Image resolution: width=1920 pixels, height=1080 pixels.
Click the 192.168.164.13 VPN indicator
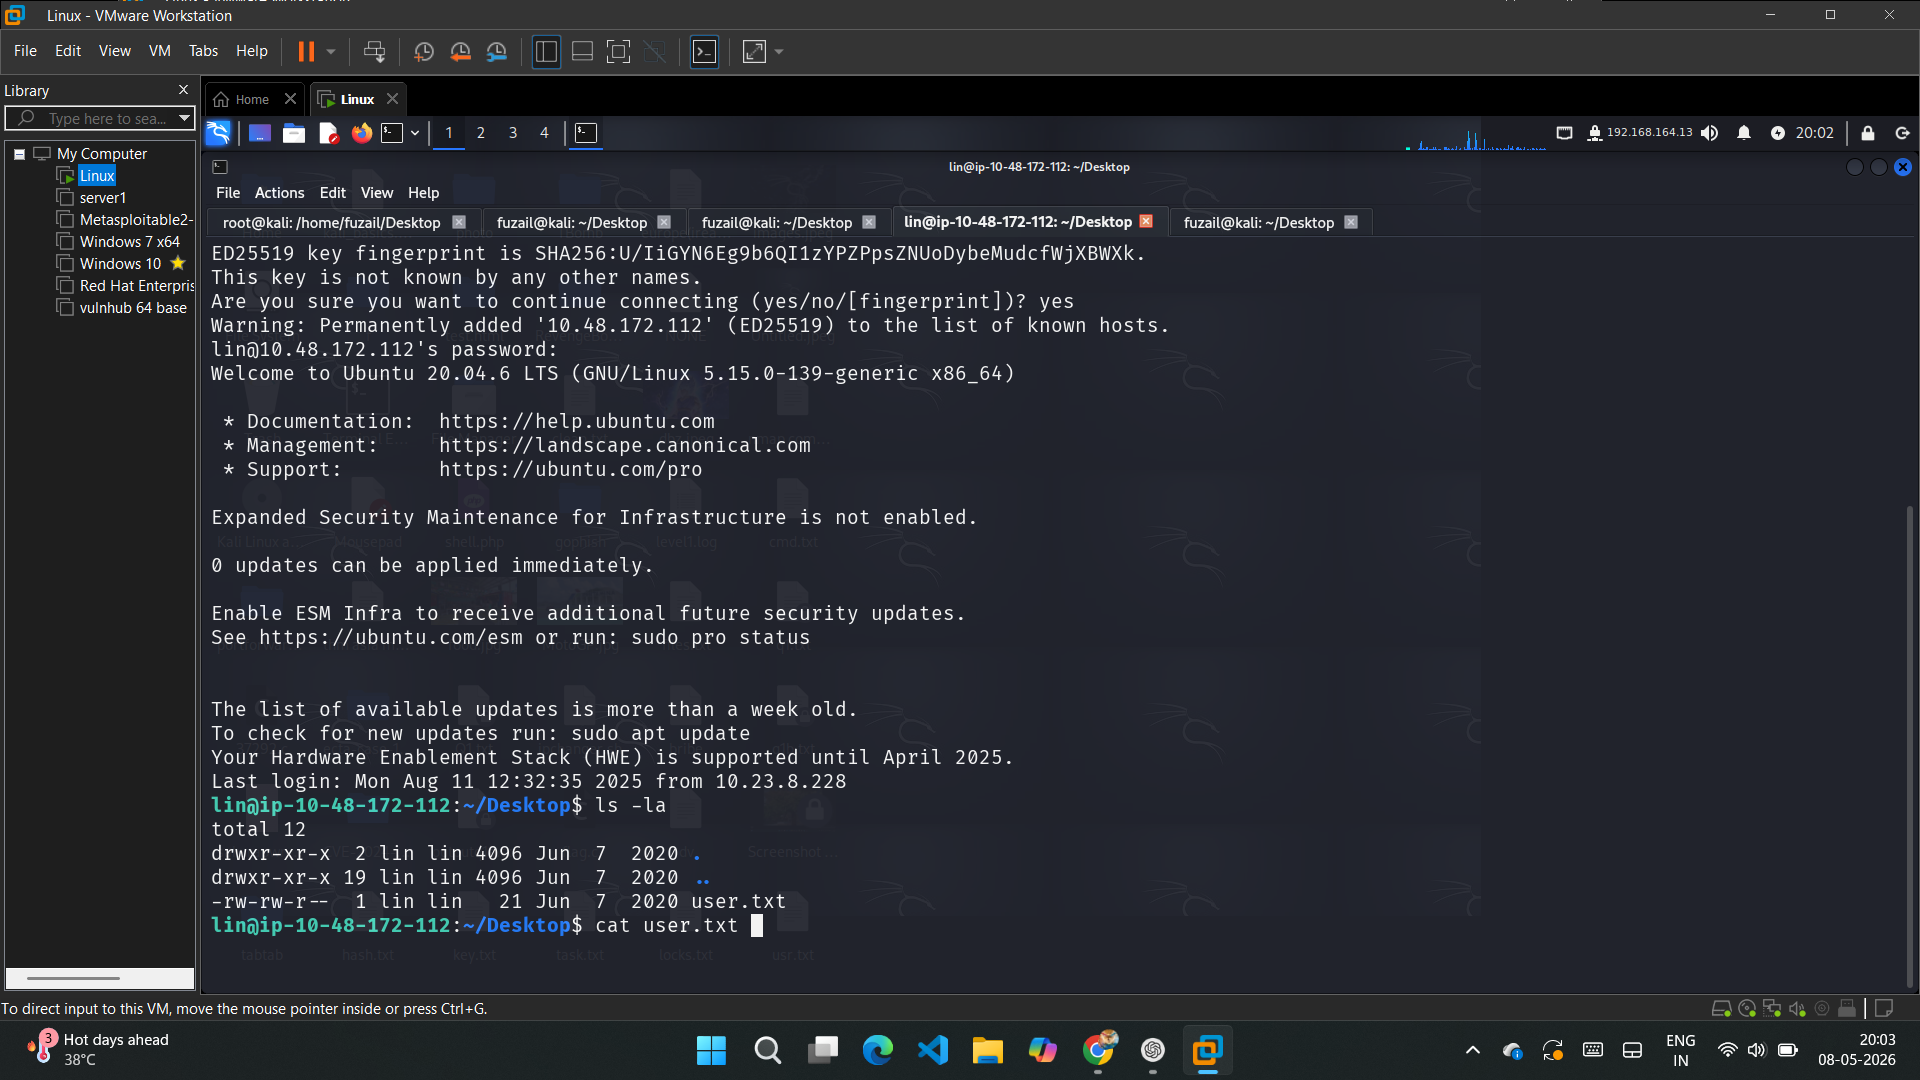coord(1640,133)
